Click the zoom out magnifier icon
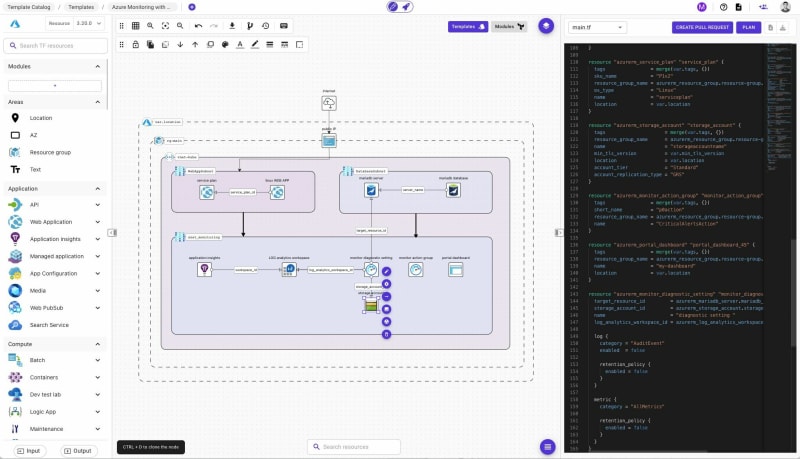 point(180,26)
